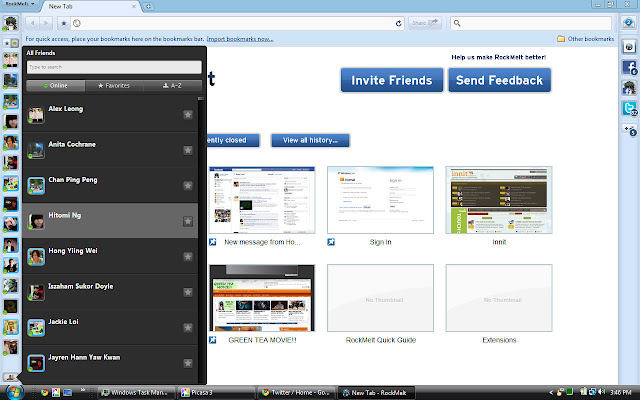Viewport: 640px width, 400px height.
Task: Mark Hong Yiing Wei as favorite
Action: [x=188, y=257]
